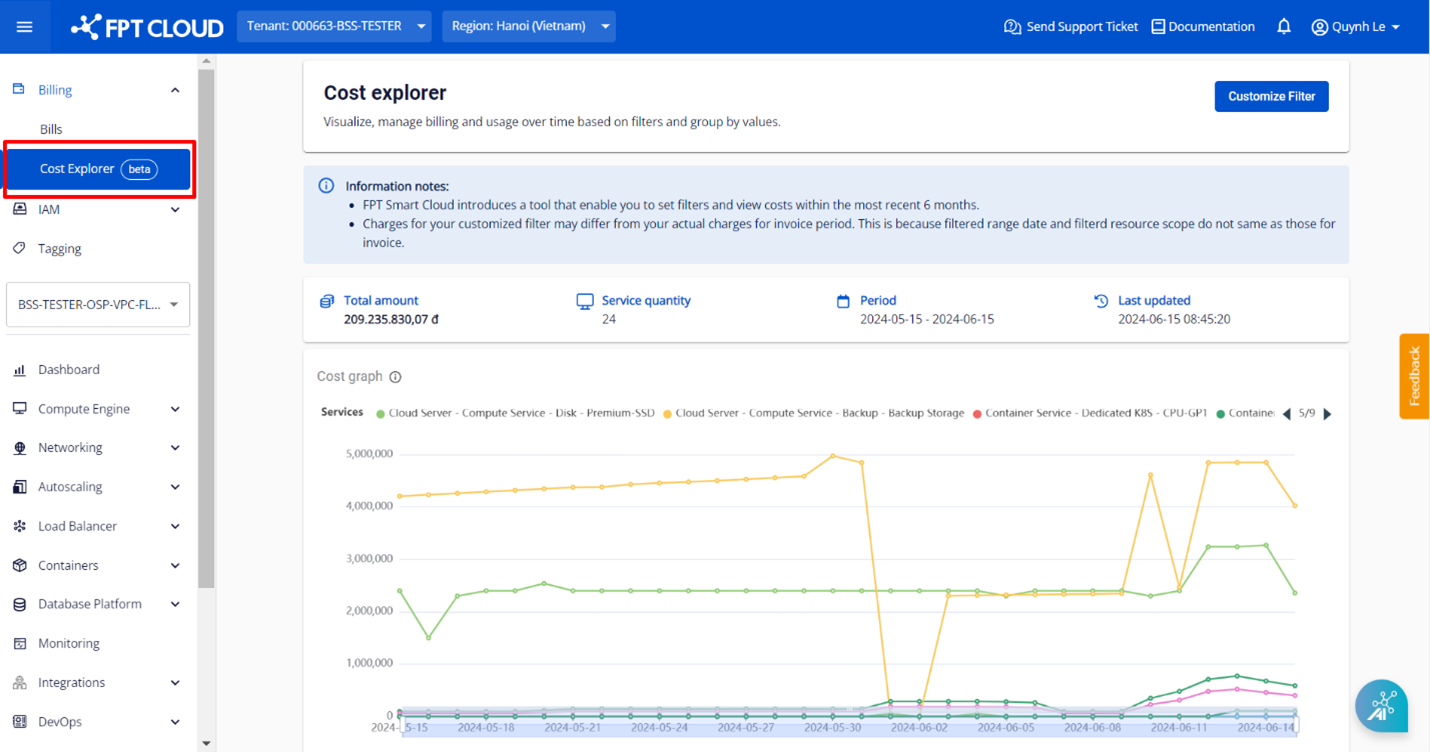Open the Tenant 000663-BSS-TESTER dropdown
This screenshot has width=1430, height=752.
(x=334, y=26)
